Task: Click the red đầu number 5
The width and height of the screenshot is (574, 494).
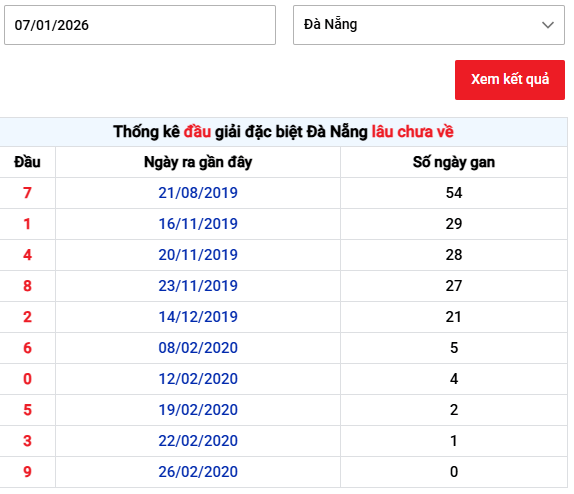Action: click(27, 410)
